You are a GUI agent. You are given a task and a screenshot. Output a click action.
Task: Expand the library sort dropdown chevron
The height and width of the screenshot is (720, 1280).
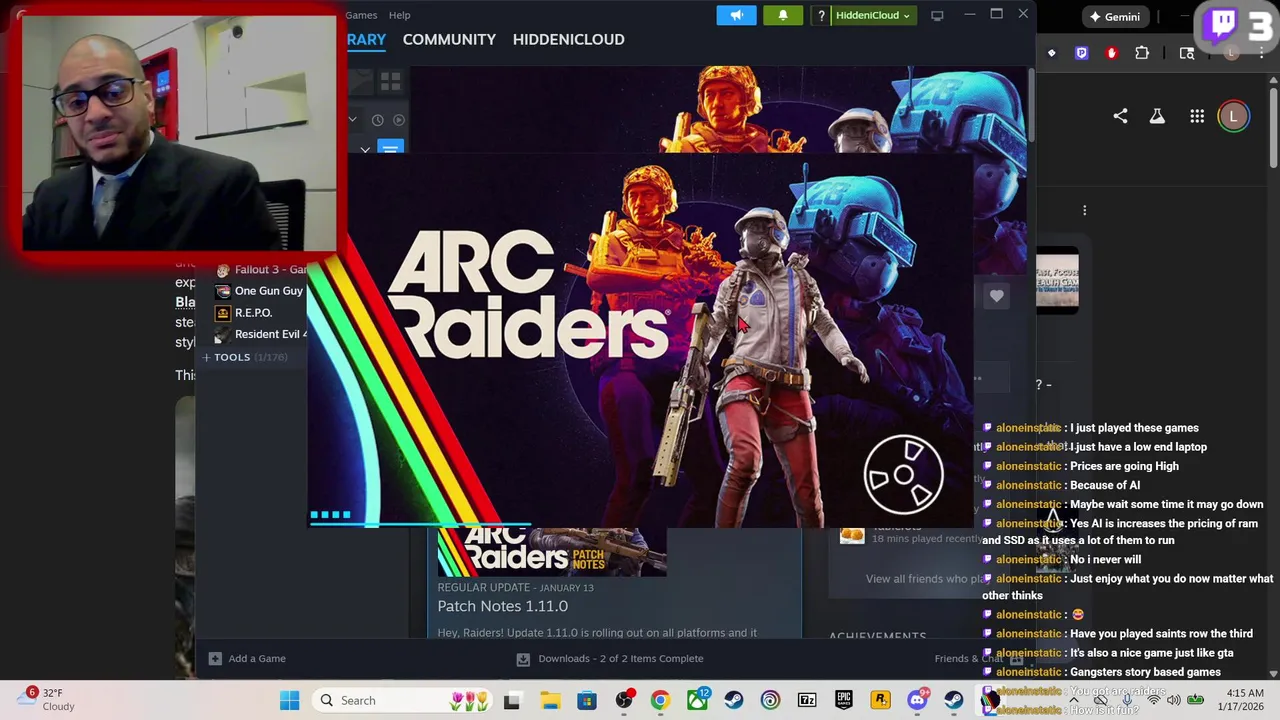click(x=352, y=120)
